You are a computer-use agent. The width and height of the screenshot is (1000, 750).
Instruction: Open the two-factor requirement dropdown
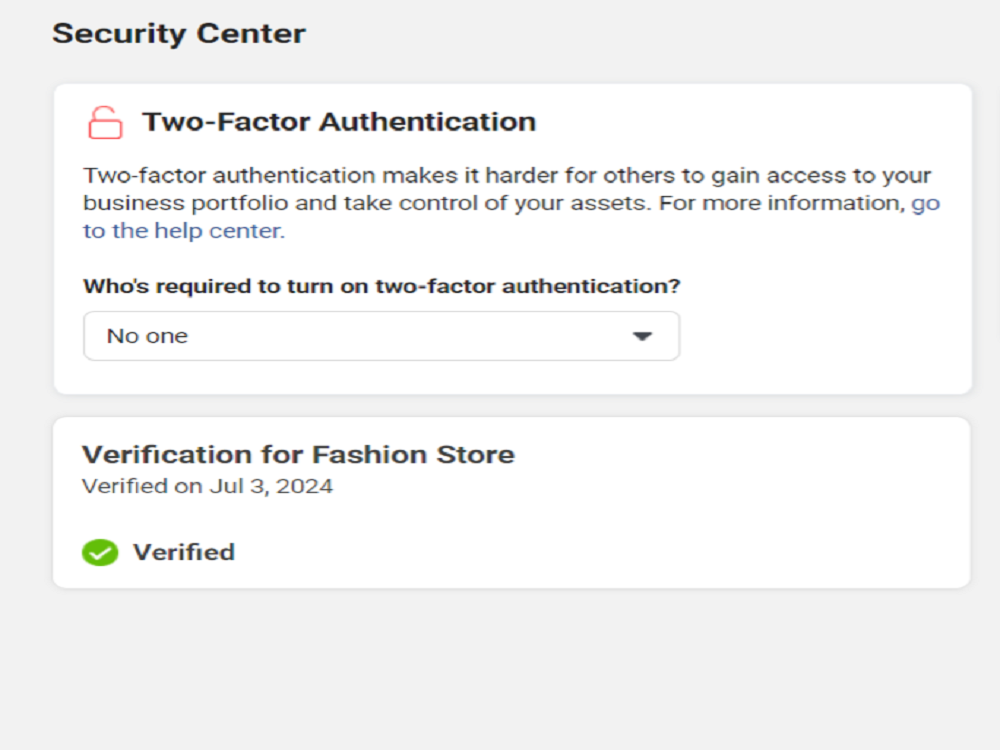coord(381,336)
